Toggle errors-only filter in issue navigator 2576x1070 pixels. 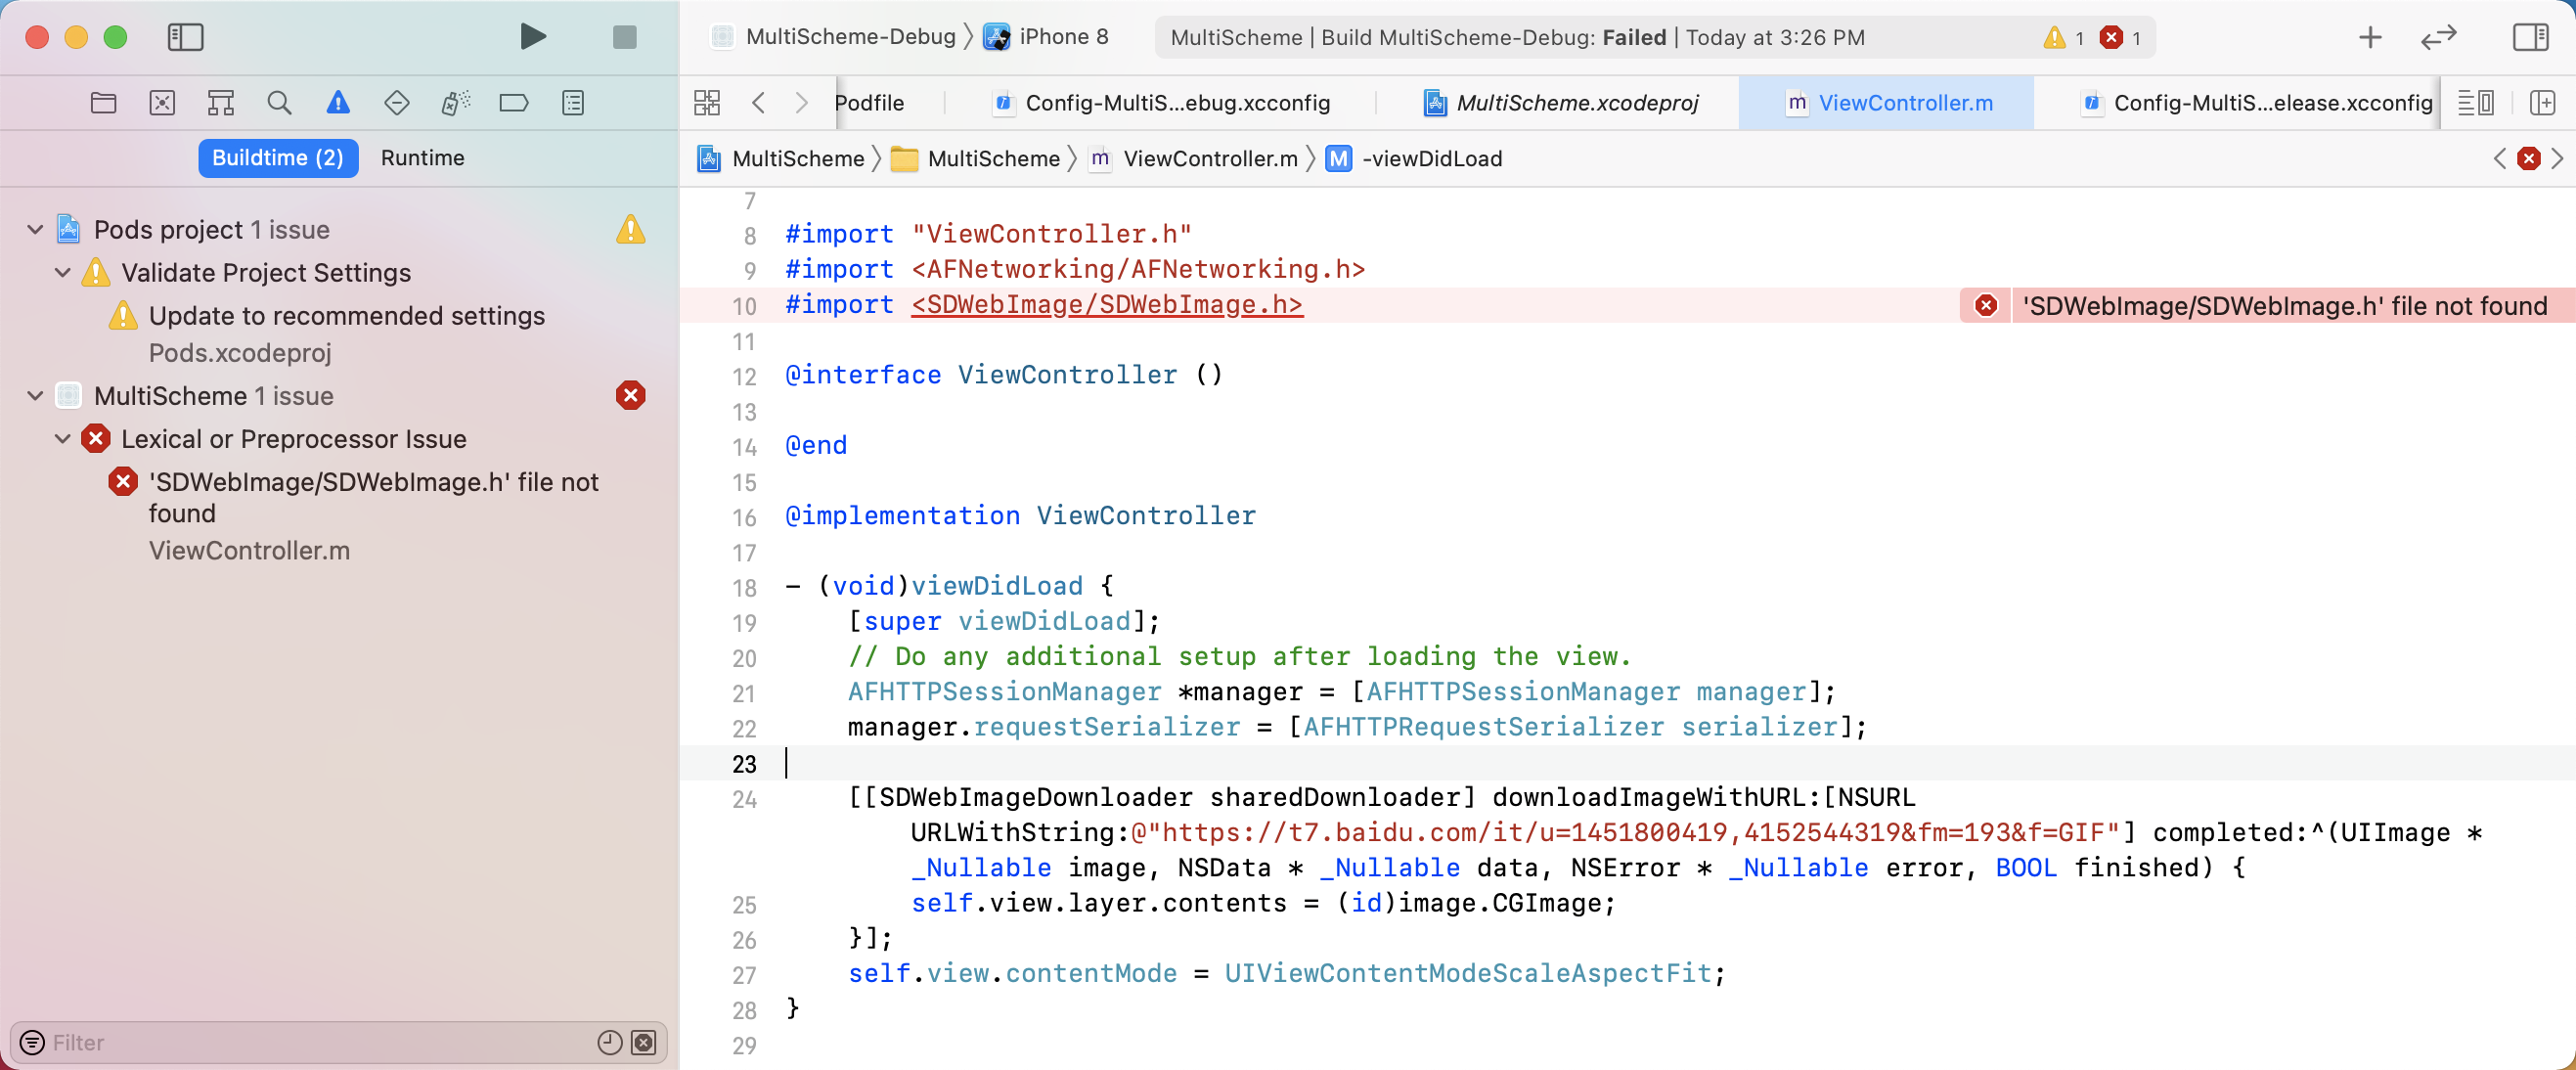pyautogui.click(x=645, y=1043)
